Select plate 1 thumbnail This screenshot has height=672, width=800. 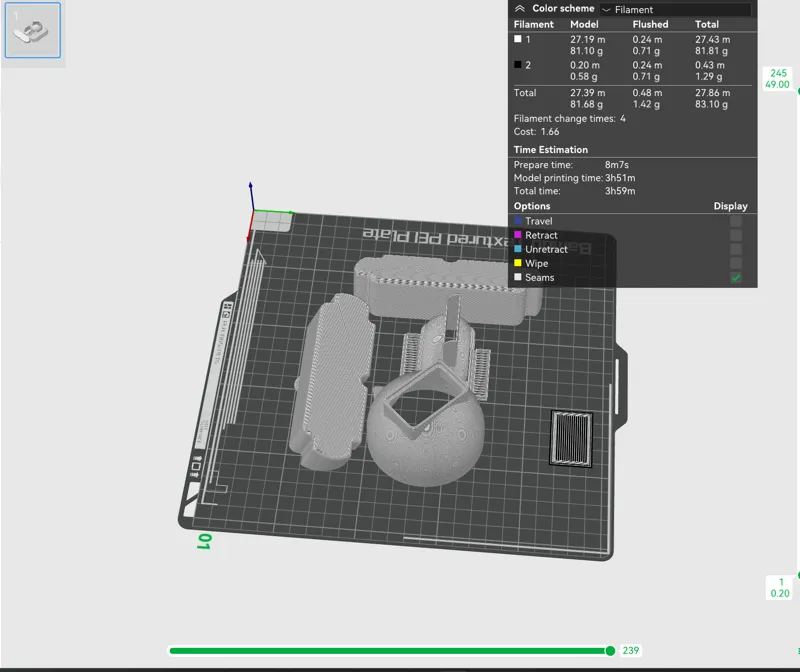(33, 30)
